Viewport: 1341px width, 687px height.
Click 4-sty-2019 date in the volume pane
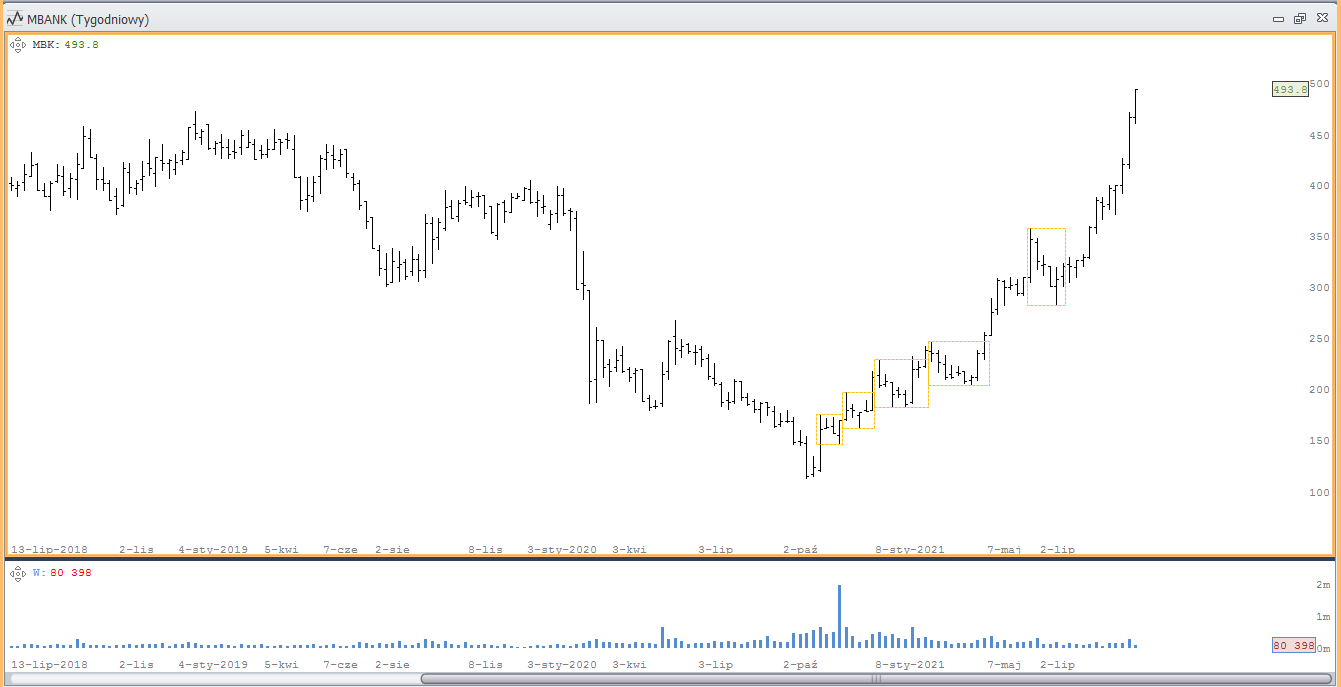[x=213, y=665]
